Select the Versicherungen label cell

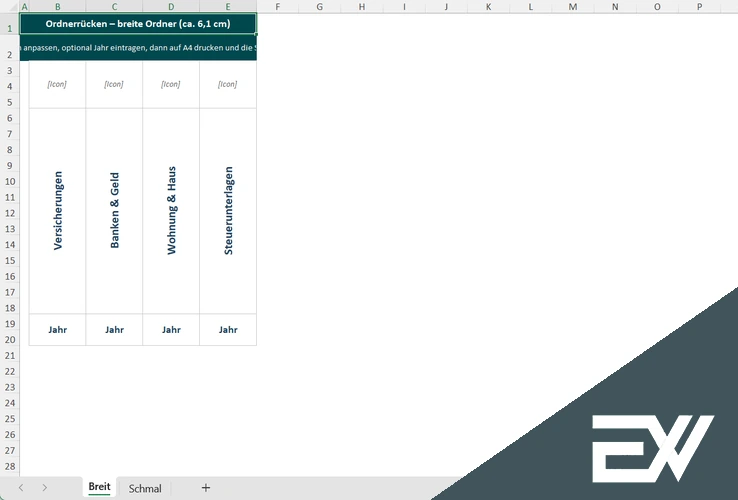pos(57,211)
